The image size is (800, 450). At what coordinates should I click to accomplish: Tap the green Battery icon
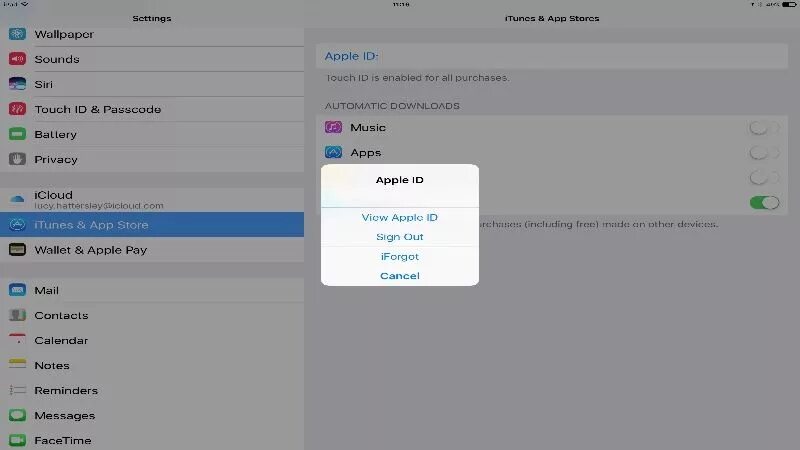(x=17, y=134)
